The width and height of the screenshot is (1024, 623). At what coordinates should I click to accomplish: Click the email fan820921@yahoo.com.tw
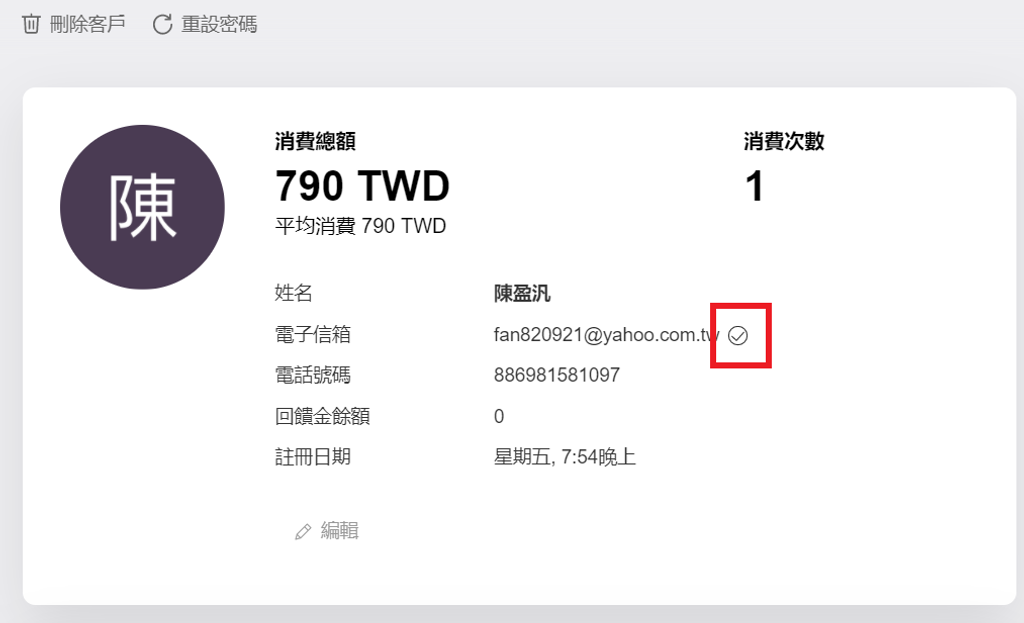coord(606,335)
